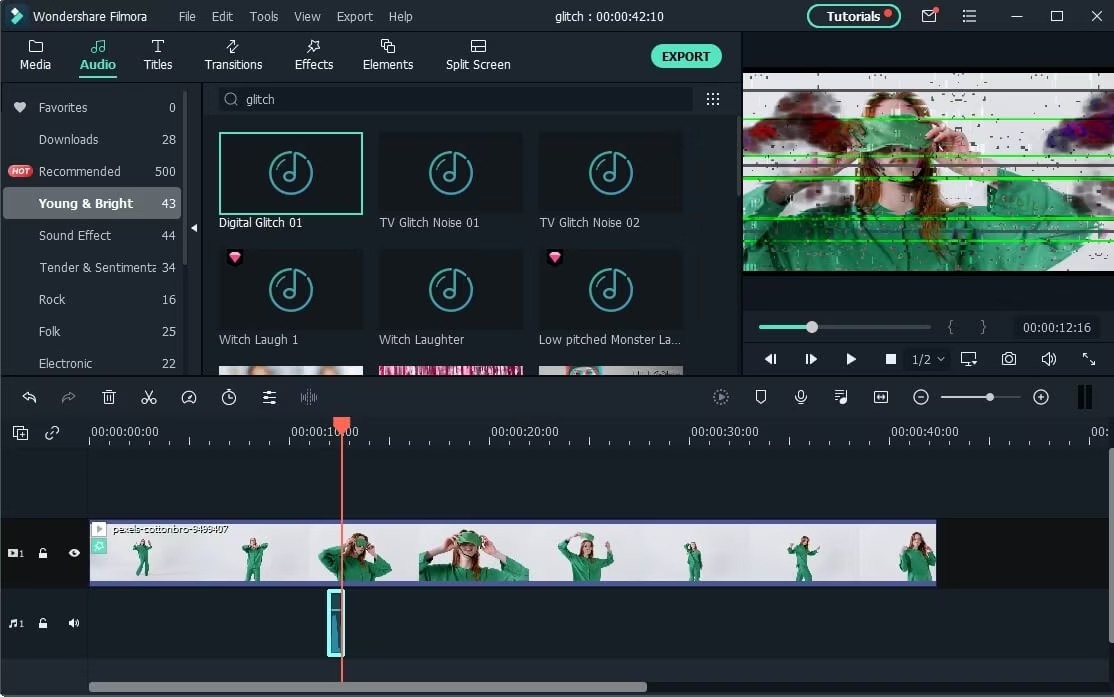Click the green EXPORT button
This screenshot has width=1114, height=697.
tap(686, 56)
